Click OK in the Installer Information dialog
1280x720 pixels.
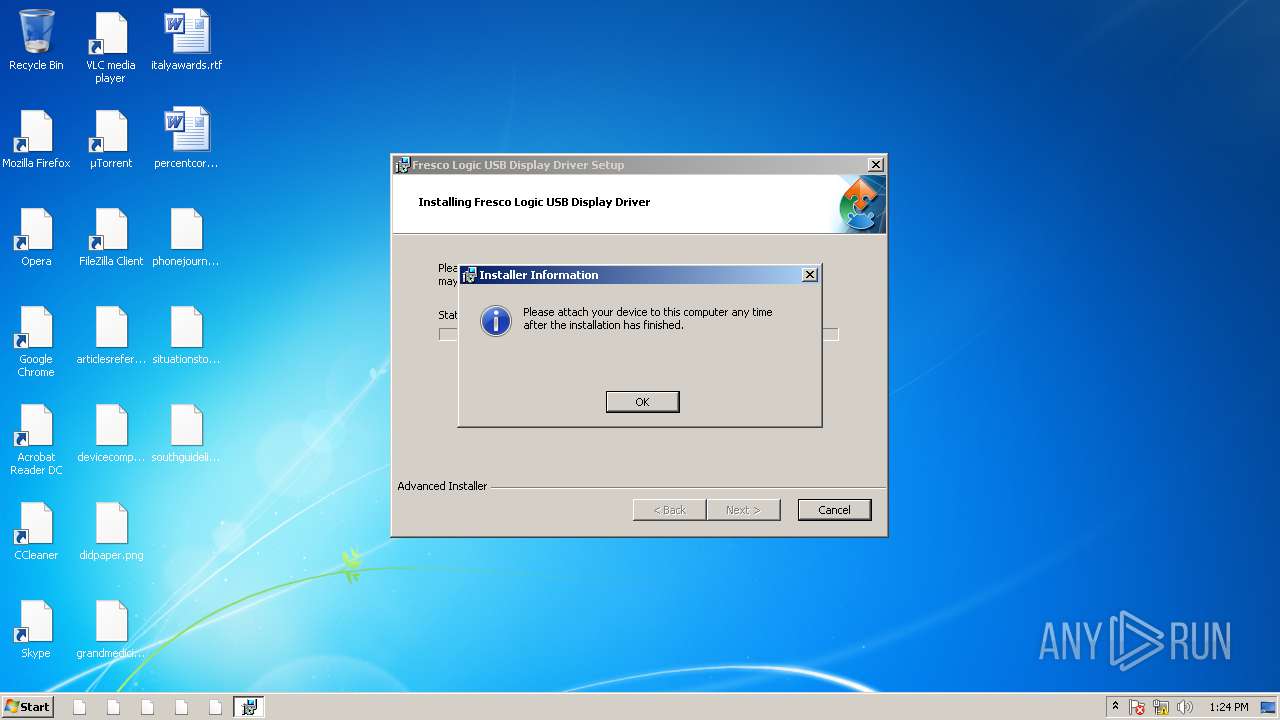pos(642,401)
